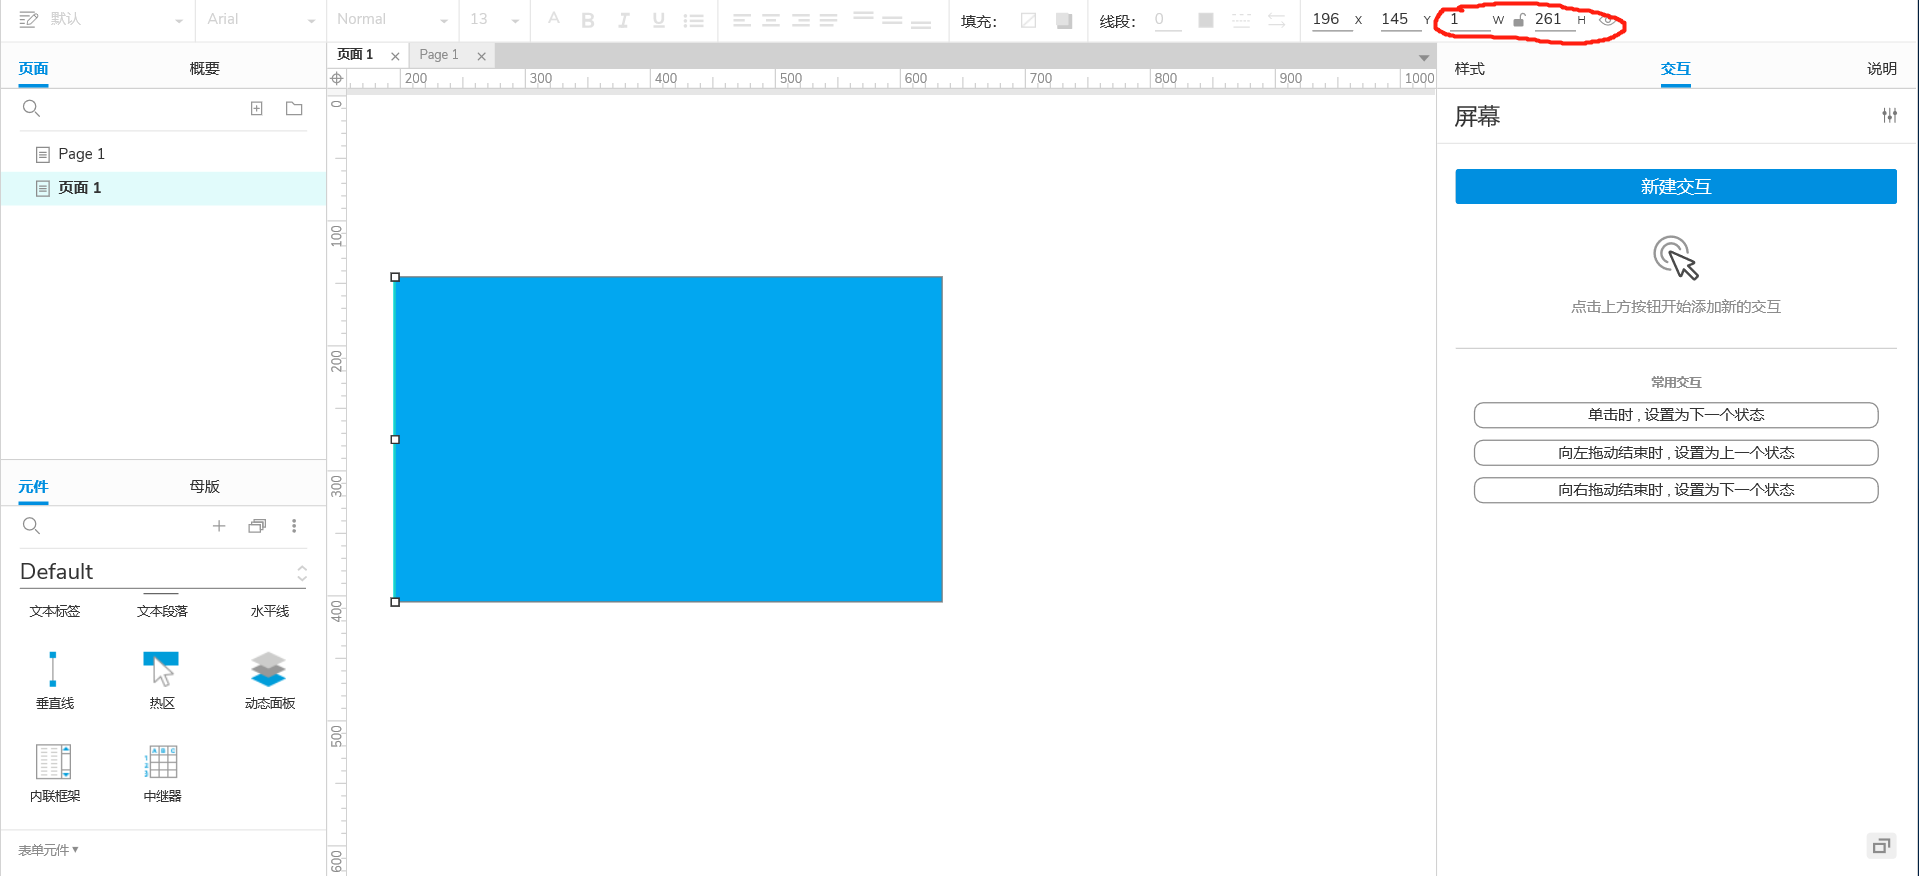Click the text color A icon
The image size is (1919, 876).
[x=554, y=19]
